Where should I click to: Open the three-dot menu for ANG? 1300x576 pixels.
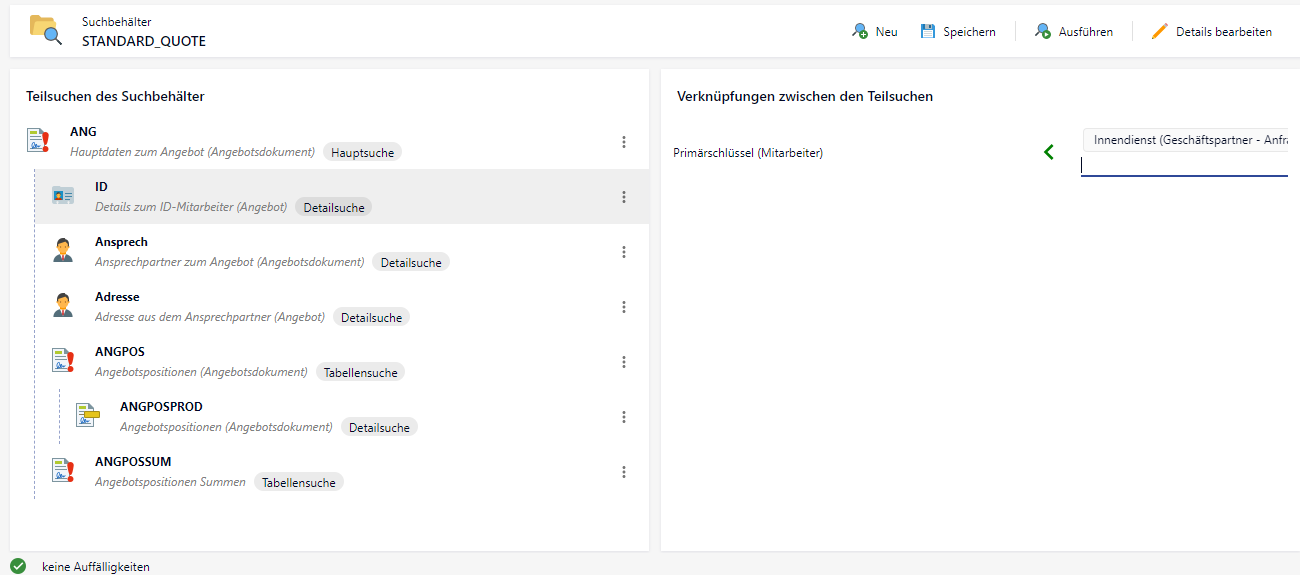pos(624,142)
